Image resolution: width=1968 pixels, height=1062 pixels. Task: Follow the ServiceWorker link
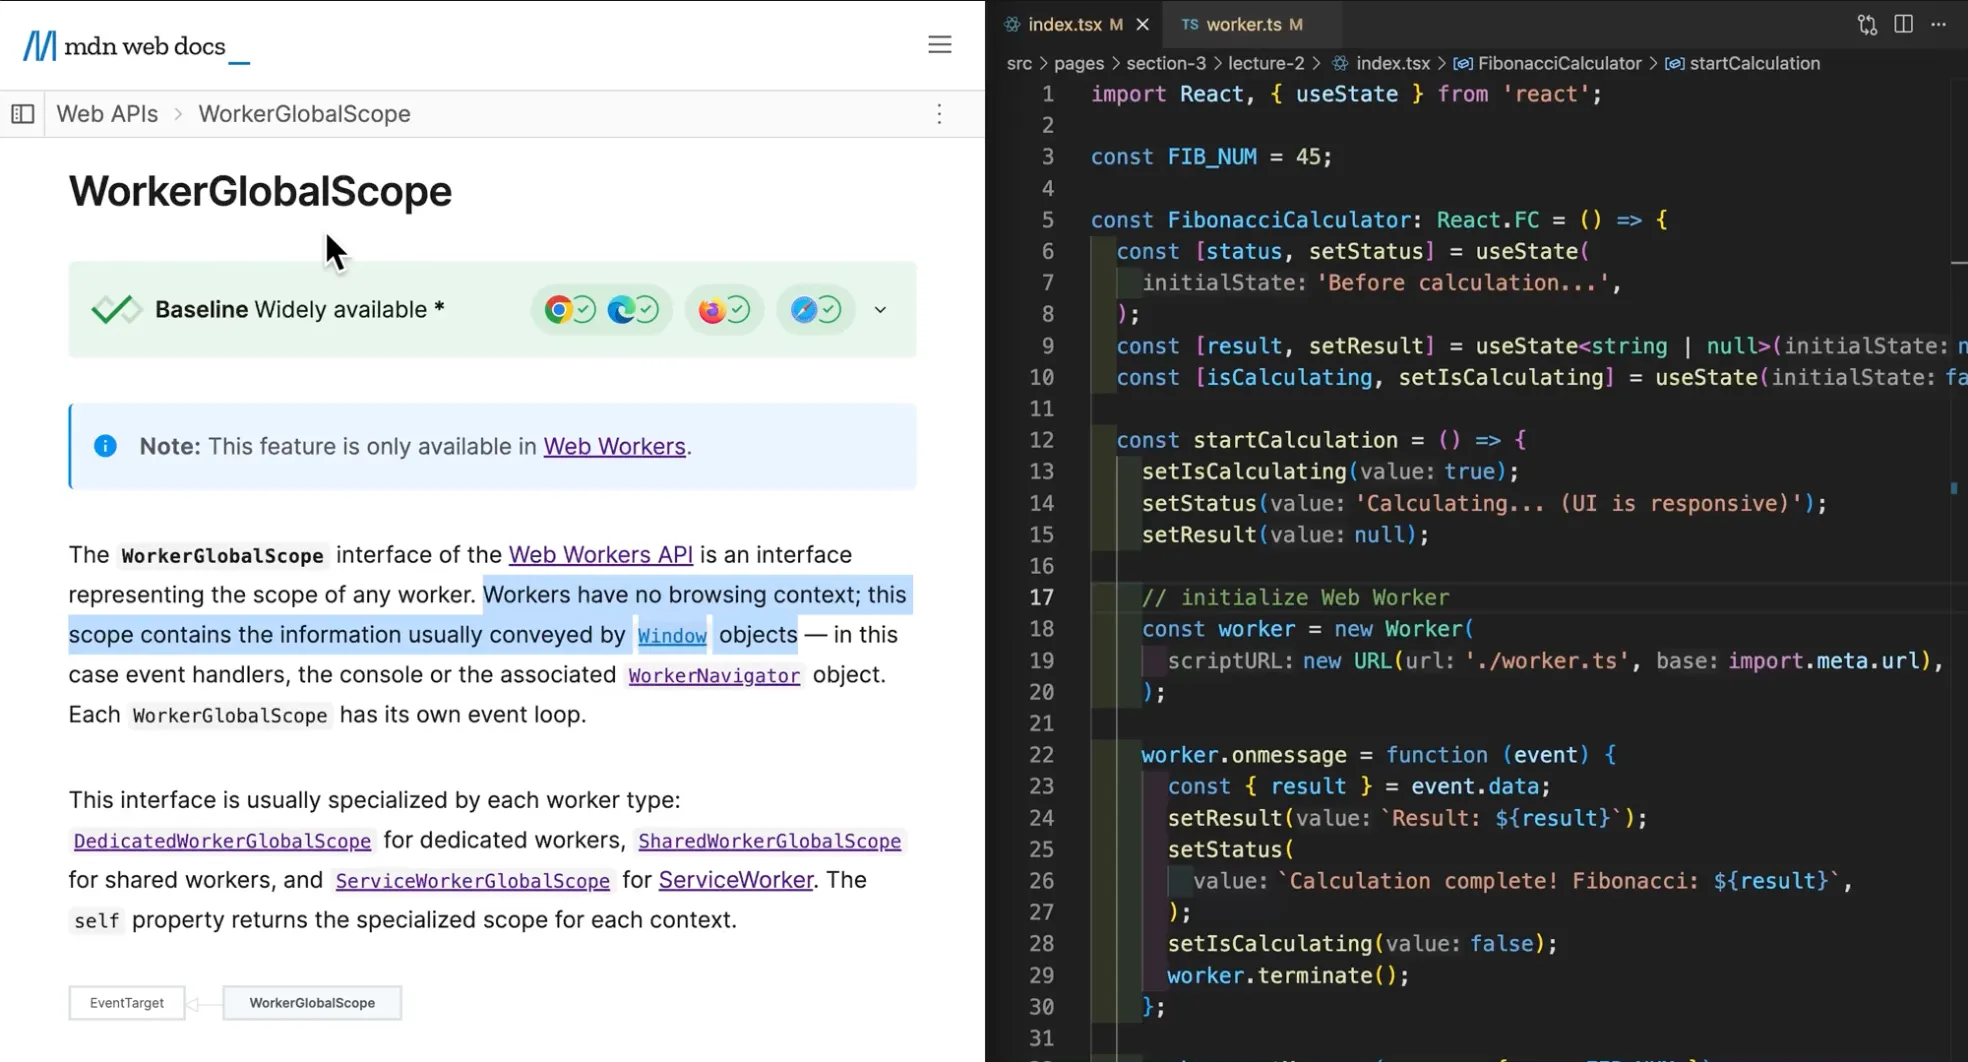coord(735,880)
